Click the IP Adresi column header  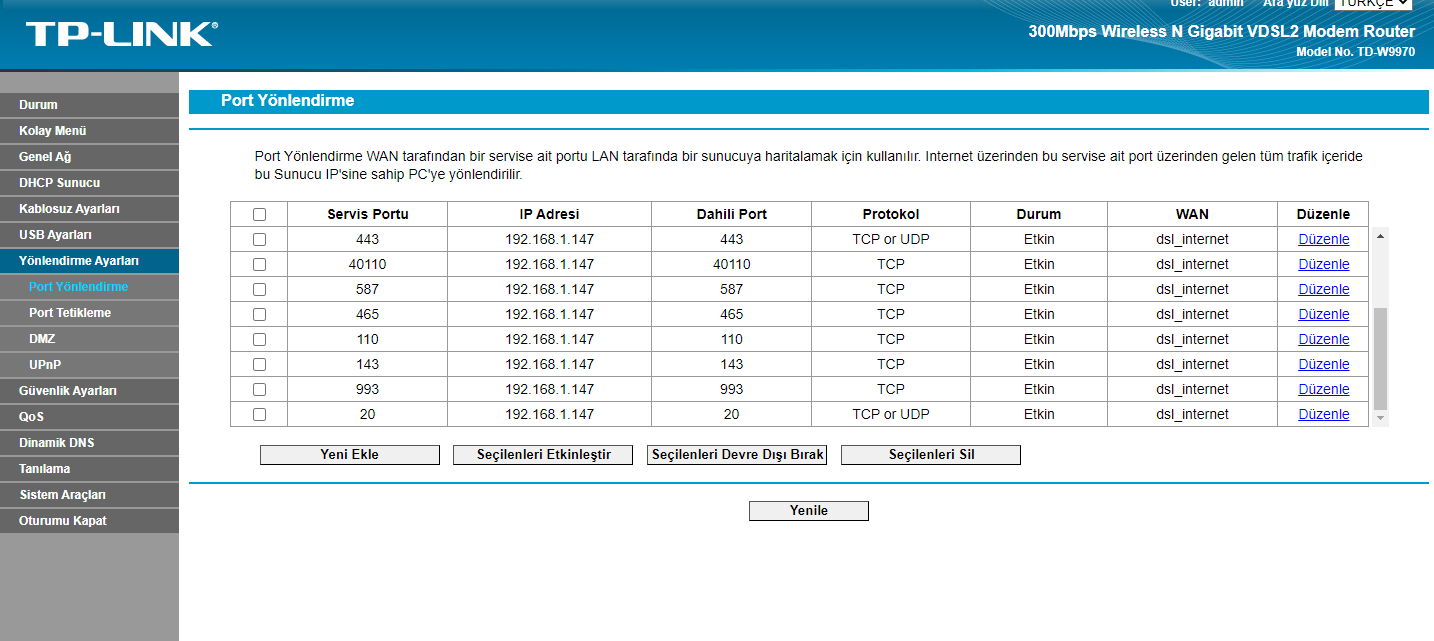tap(549, 214)
